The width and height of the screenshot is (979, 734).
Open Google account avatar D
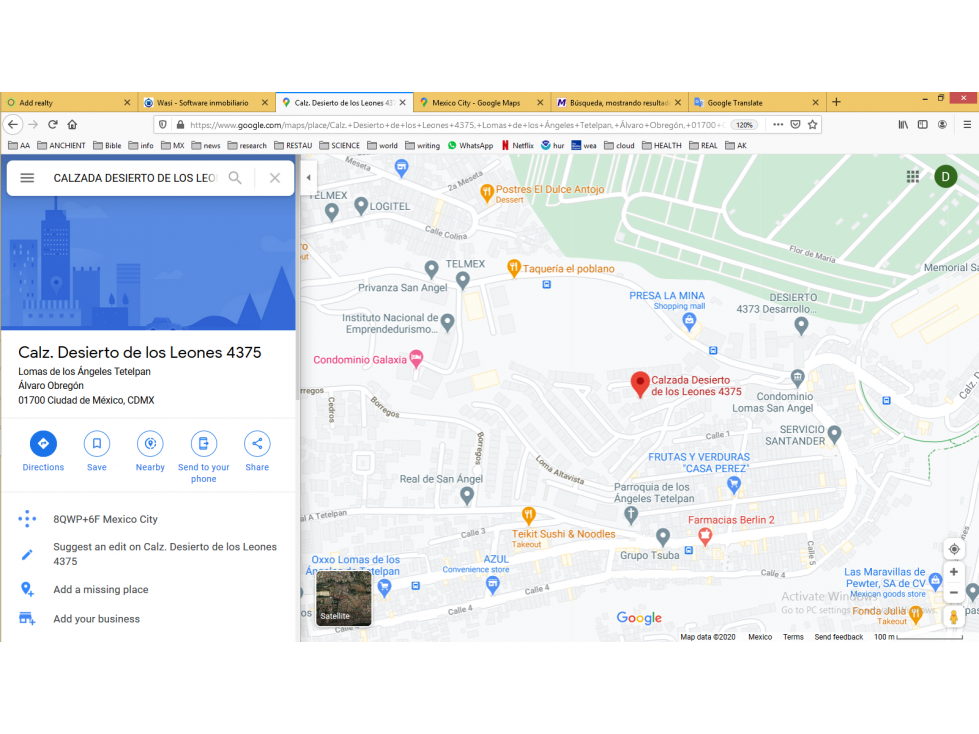click(945, 177)
